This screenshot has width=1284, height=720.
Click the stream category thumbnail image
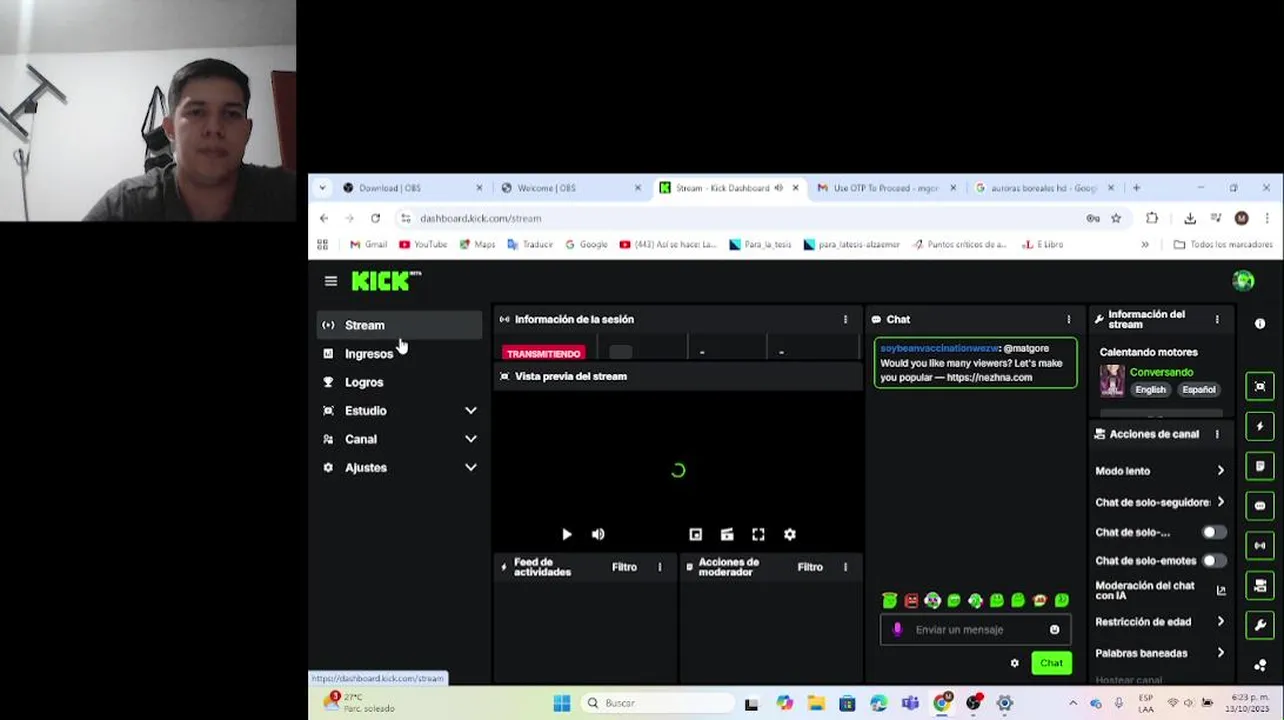click(1111, 380)
